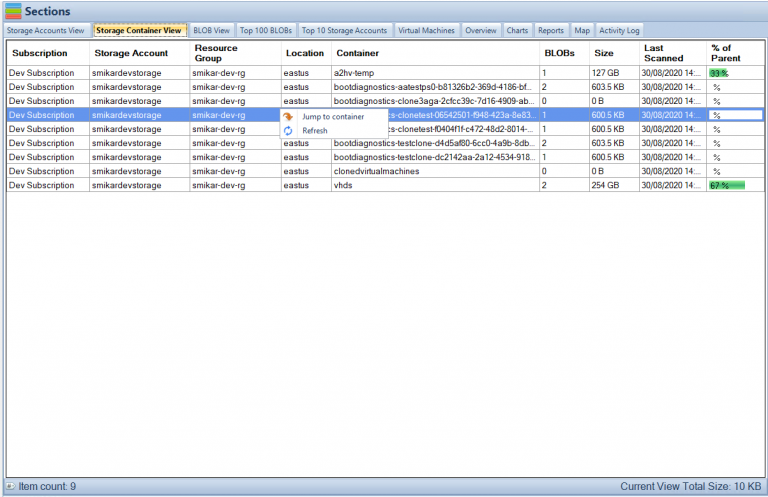Select the clonedvirtualmachines container cell
Image resolution: width=768 pixels, height=497 pixels.
click(x=435, y=171)
